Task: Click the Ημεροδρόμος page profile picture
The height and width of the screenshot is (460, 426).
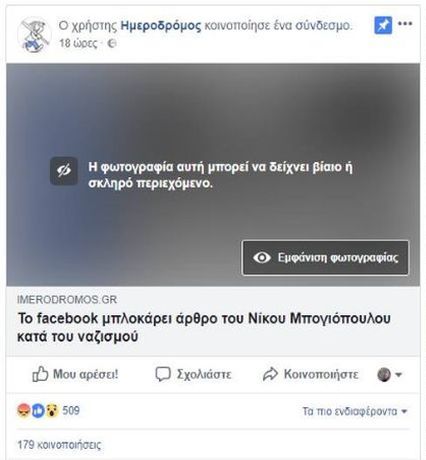Action: coord(34,35)
